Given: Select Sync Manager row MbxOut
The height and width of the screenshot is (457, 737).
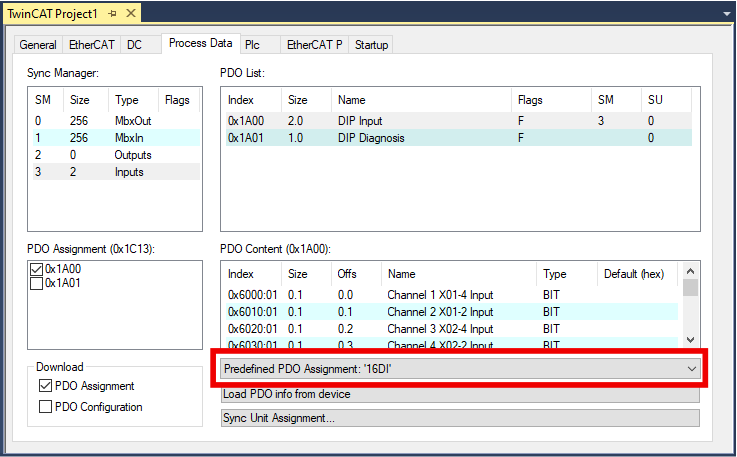Looking at the screenshot, I should point(116,121).
